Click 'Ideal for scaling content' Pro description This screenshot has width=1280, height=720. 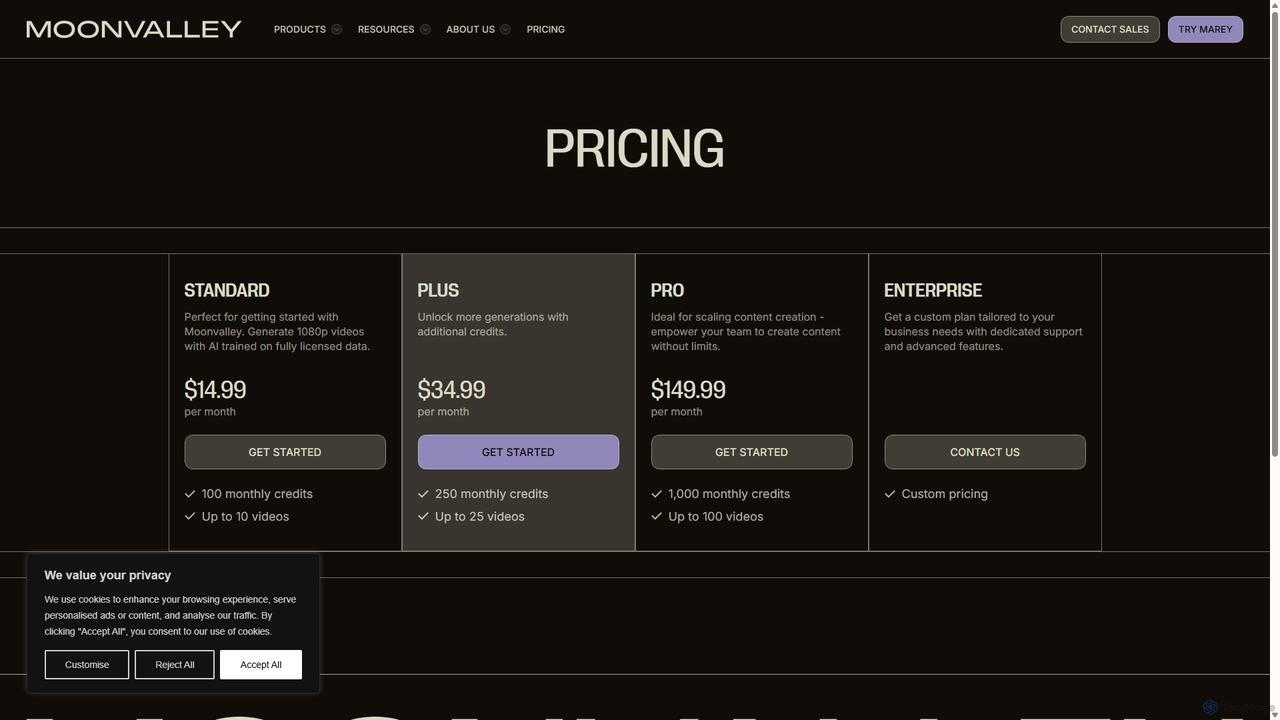(746, 332)
